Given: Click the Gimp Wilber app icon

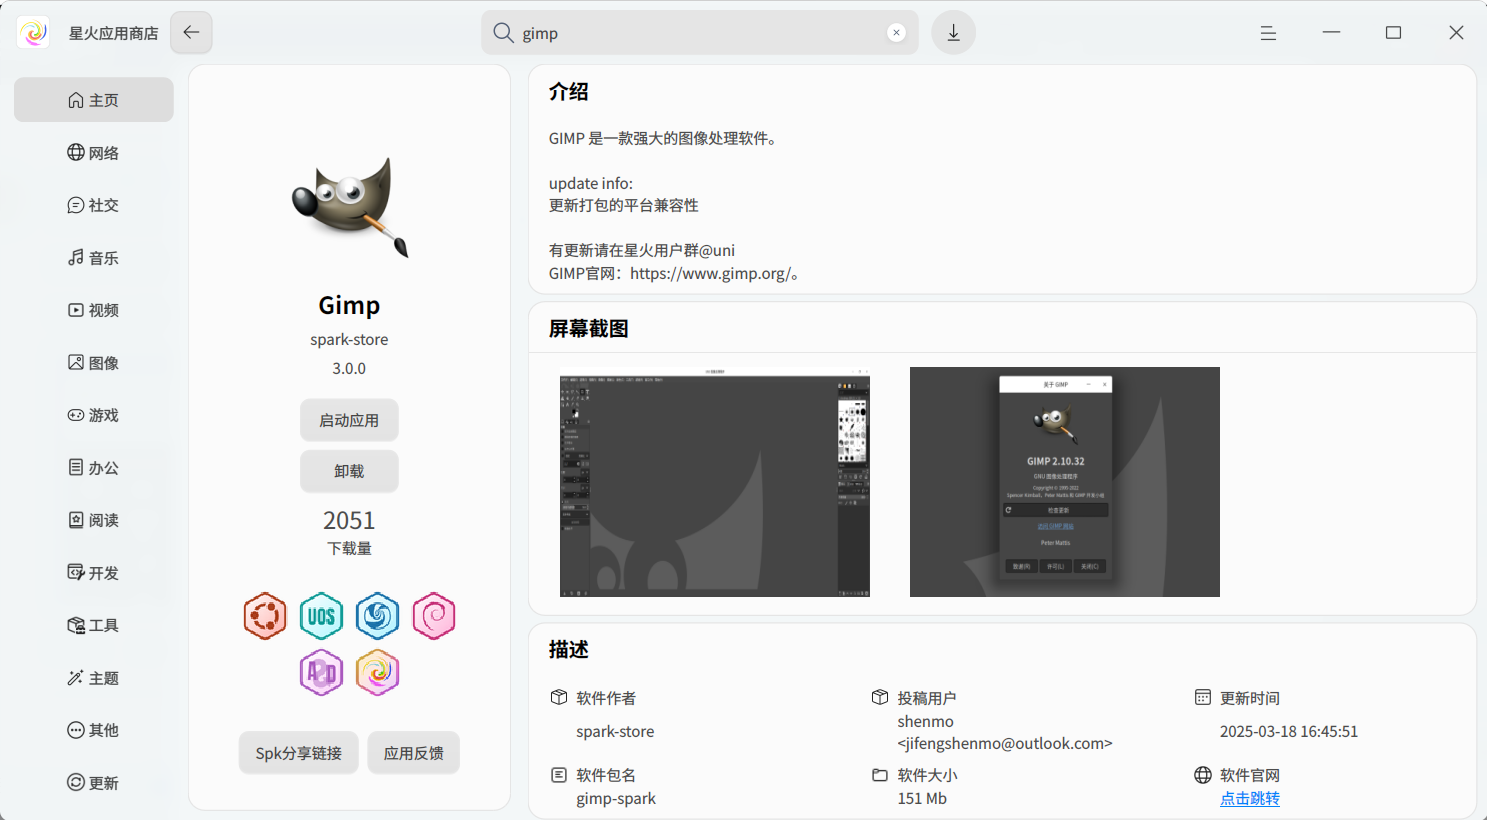Looking at the screenshot, I should (x=350, y=207).
